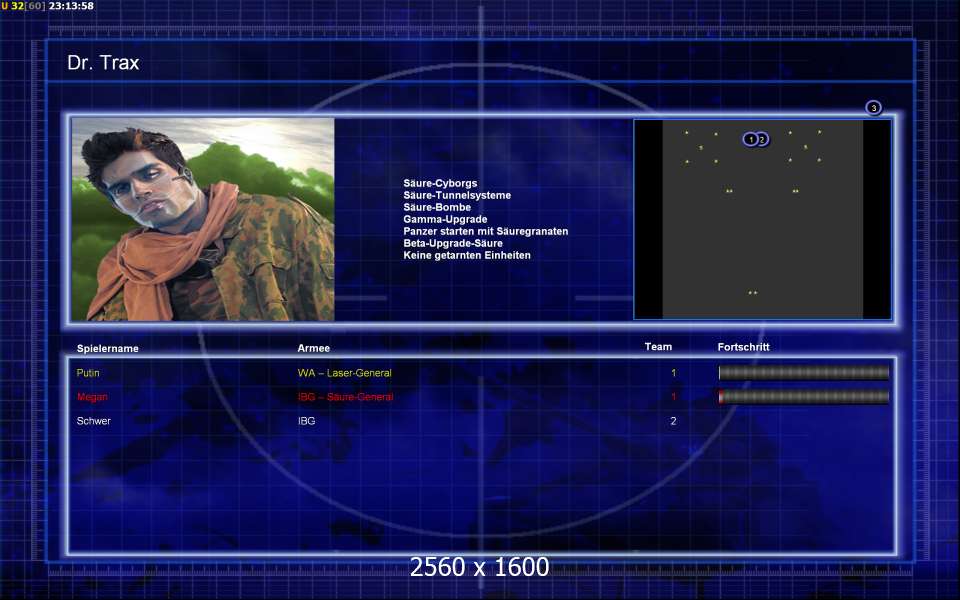The height and width of the screenshot is (600, 960).
Task: Click start position marker 2 on minimap
Action: pos(764,140)
